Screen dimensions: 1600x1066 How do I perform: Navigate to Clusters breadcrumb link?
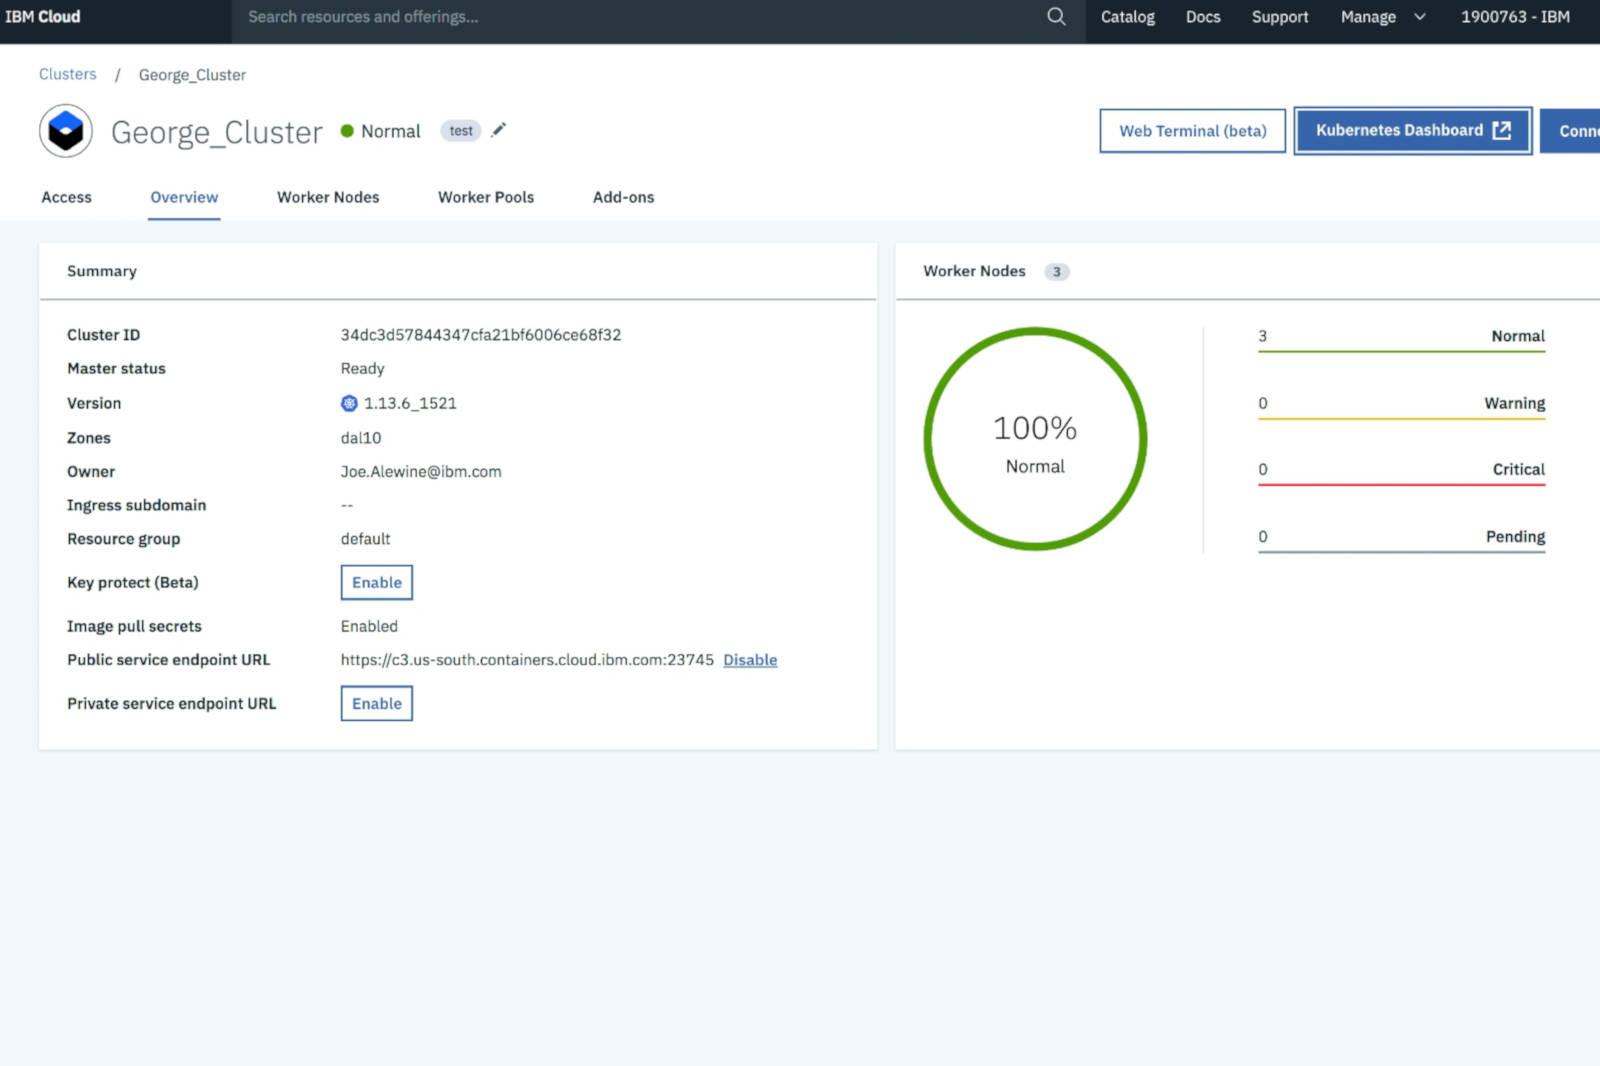point(68,74)
